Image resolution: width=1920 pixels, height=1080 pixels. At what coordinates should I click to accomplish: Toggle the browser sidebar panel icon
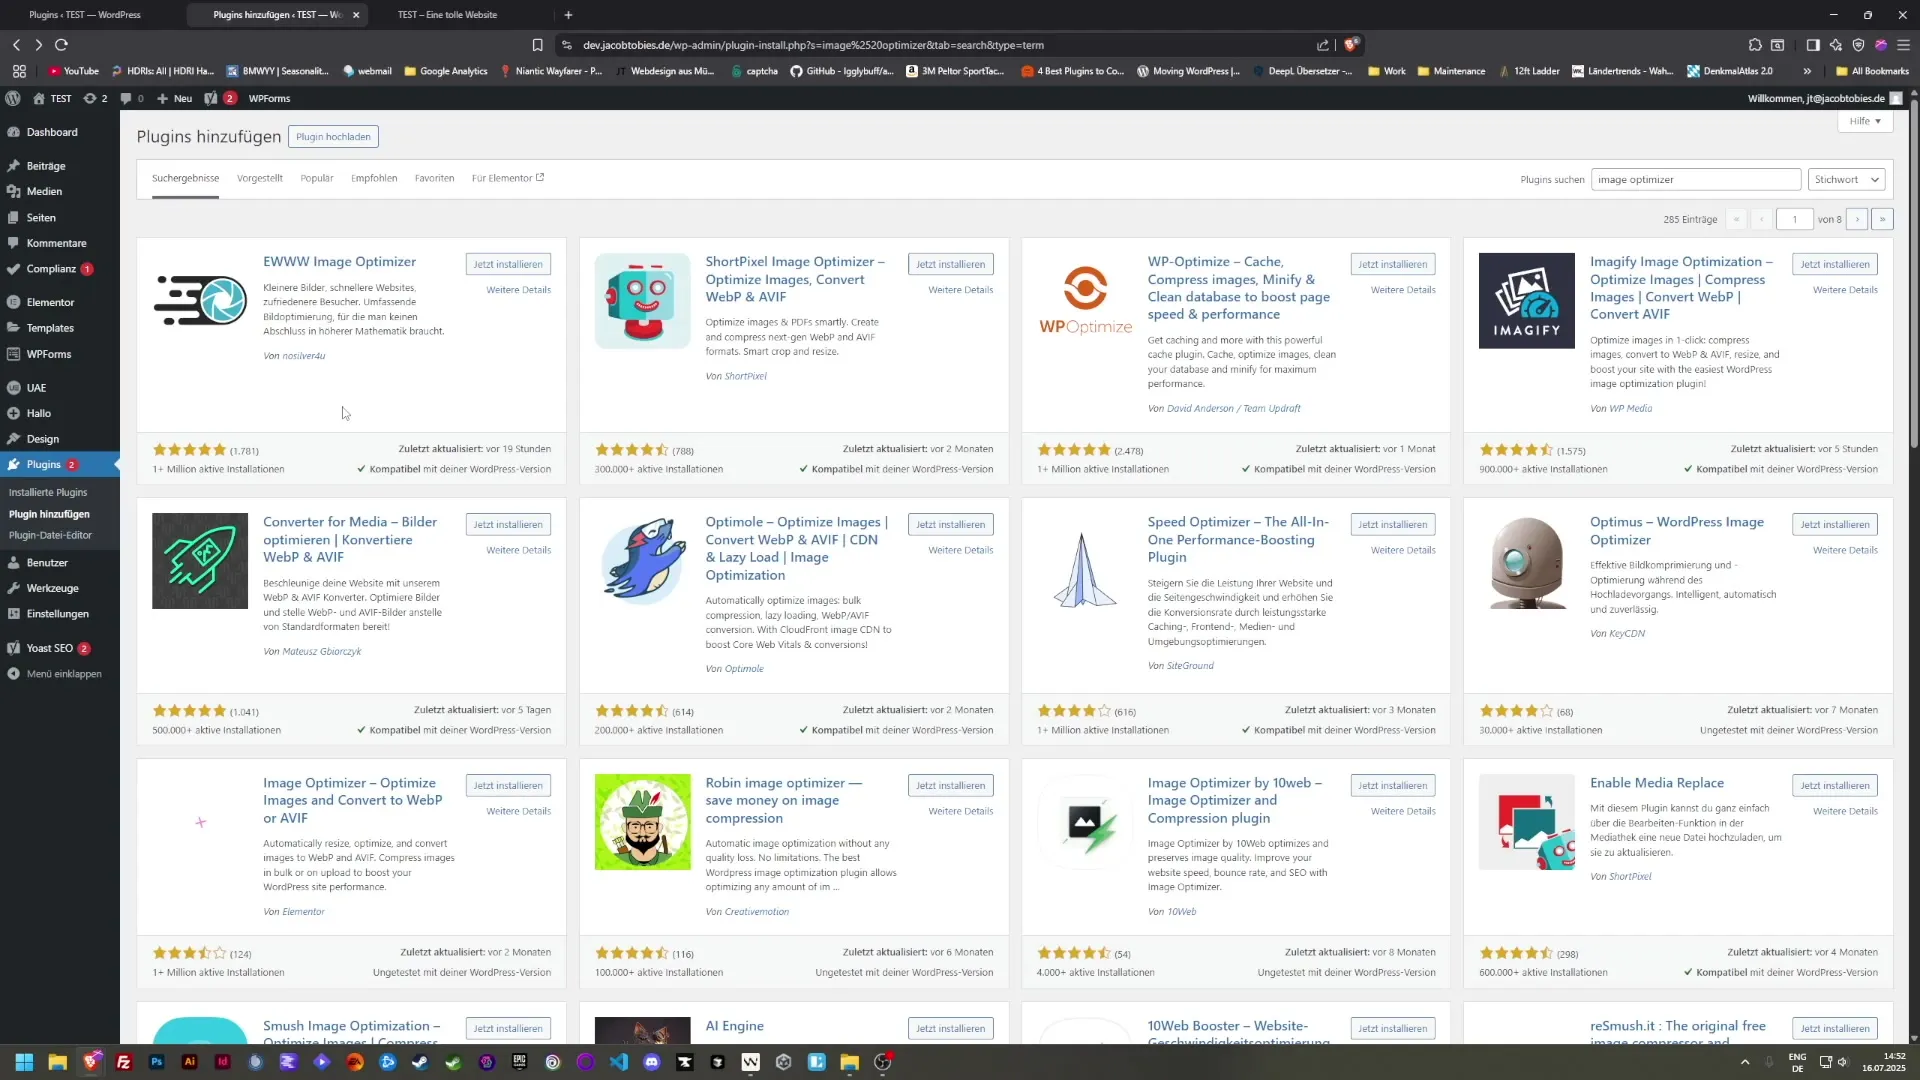[1812, 45]
